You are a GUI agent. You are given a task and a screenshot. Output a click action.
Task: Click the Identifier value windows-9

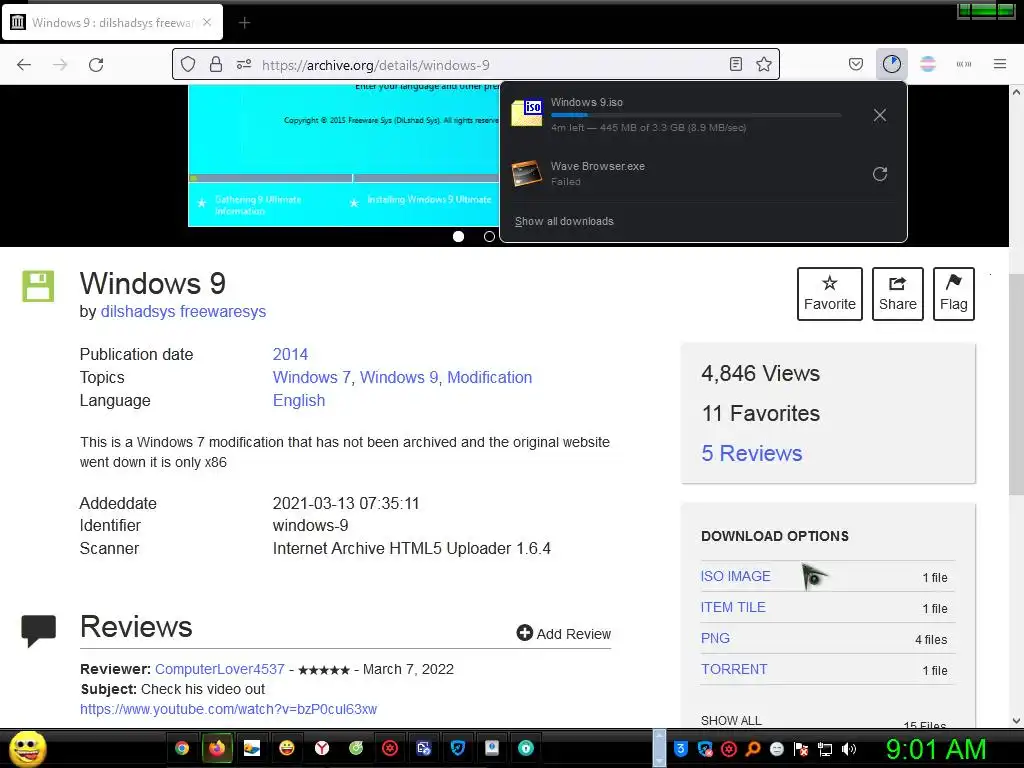click(310, 525)
